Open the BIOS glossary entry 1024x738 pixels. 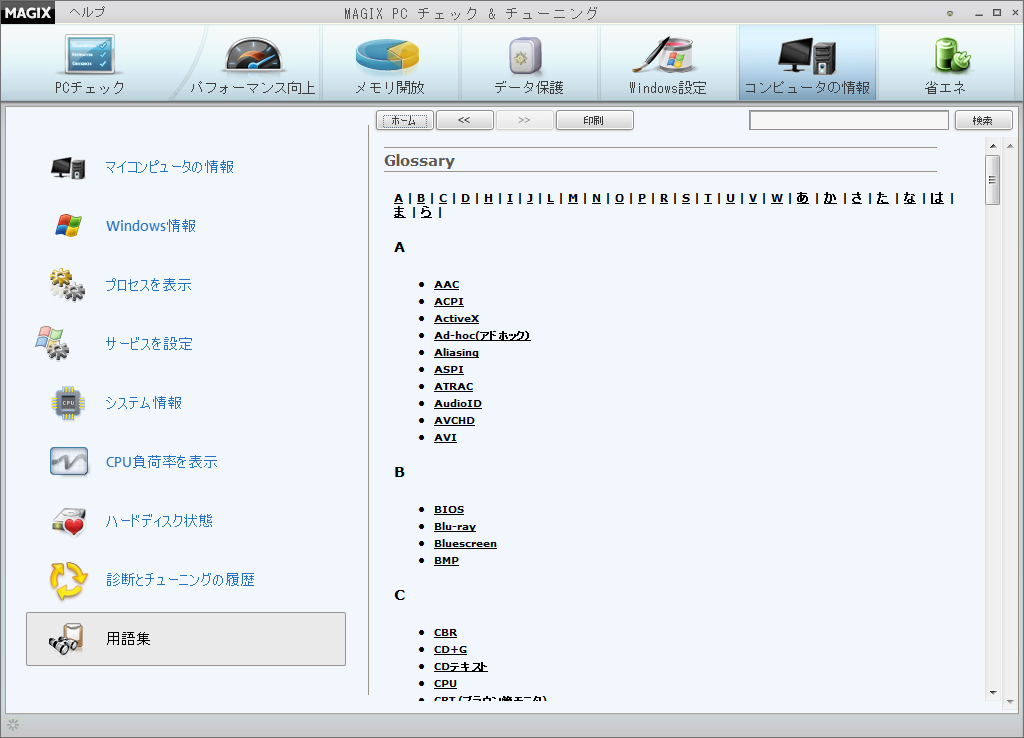pyautogui.click(x=449, y=509)
